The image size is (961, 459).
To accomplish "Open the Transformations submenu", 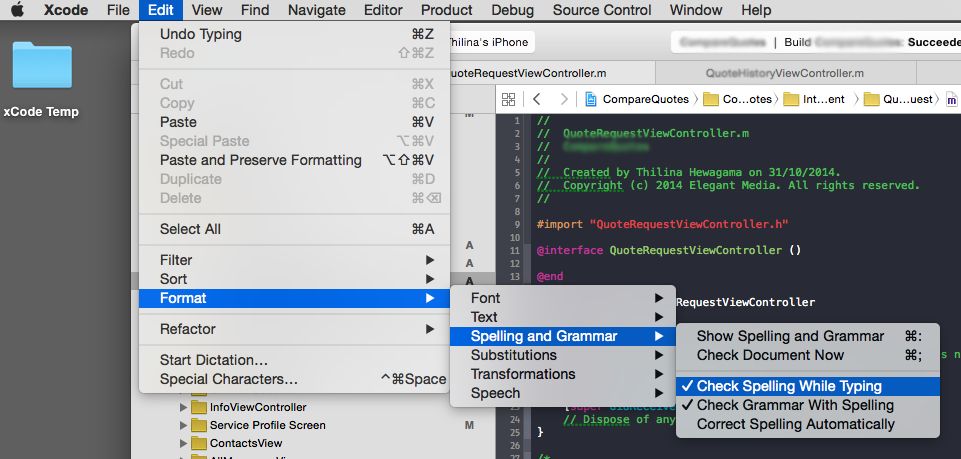I will click(x=563, y=374).
